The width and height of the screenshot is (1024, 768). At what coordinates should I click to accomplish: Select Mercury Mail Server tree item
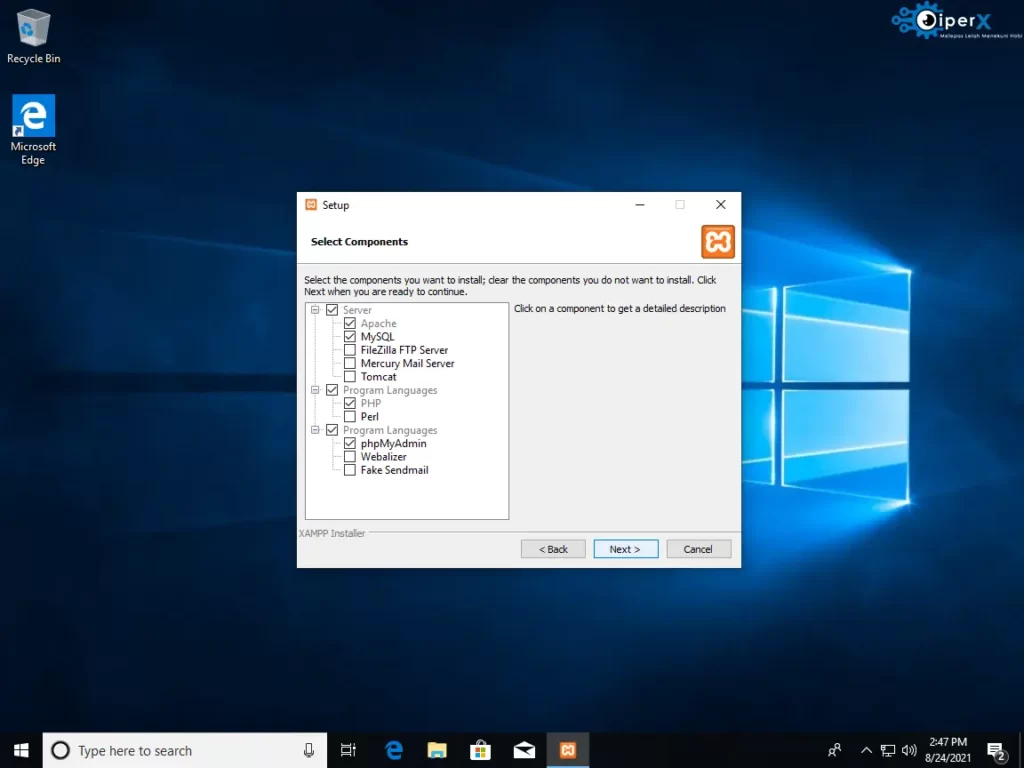tap(407, 364)
